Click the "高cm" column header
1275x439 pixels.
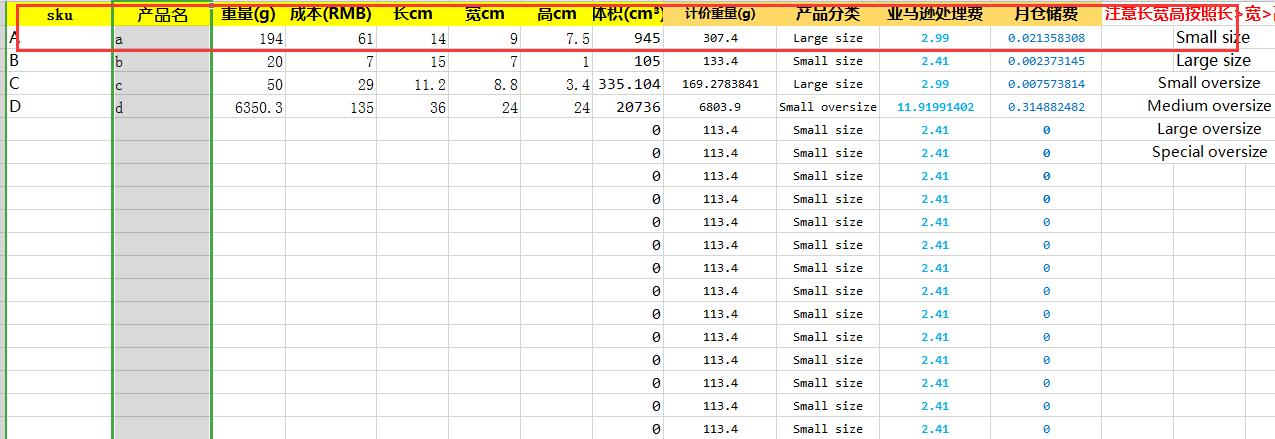[x=557, y=15]
